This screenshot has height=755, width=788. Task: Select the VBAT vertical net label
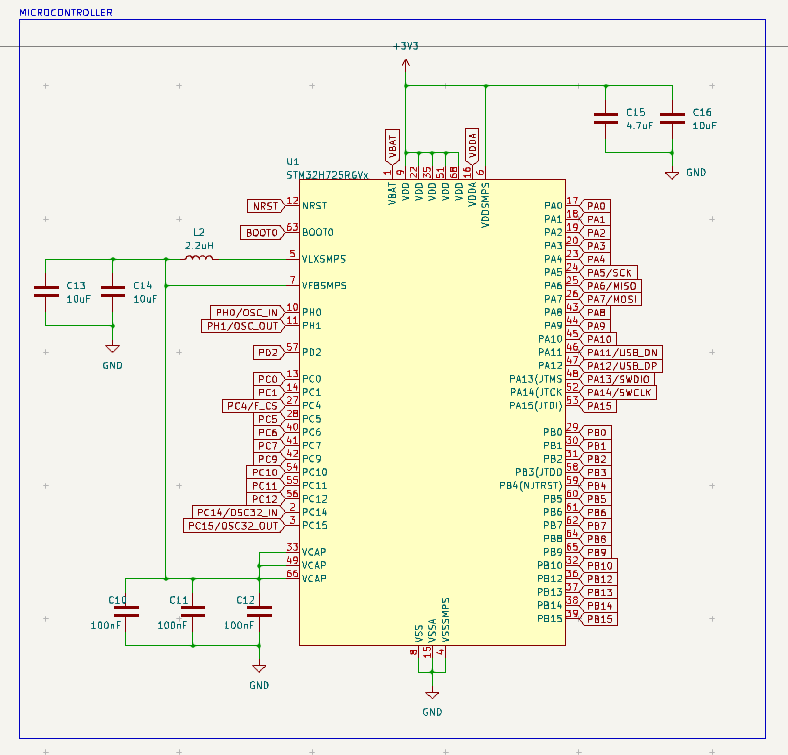[x=392, y=147]
